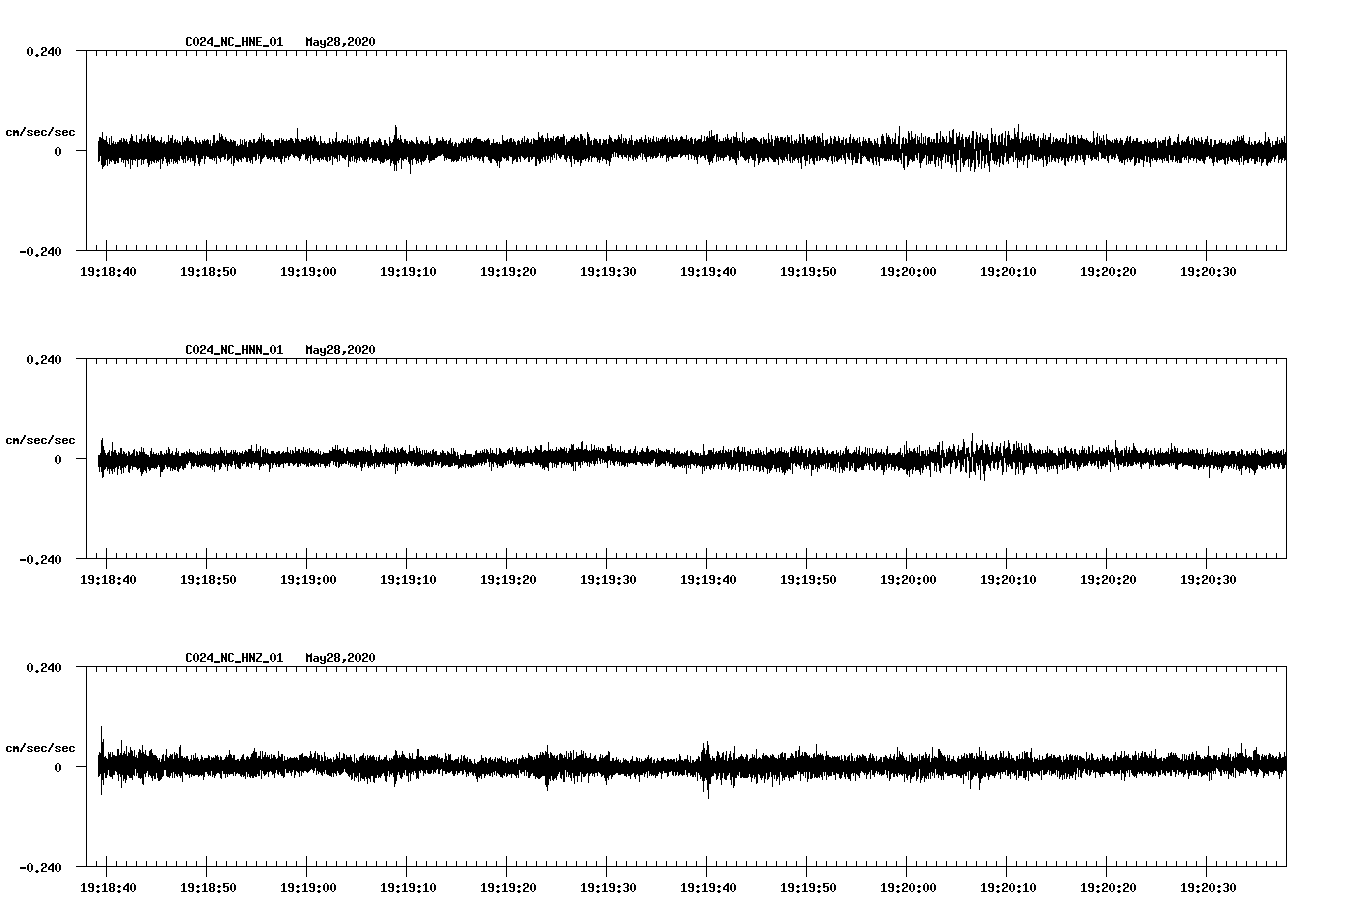Click the 19:19:30 time label under HNN plot

point(608,579)
